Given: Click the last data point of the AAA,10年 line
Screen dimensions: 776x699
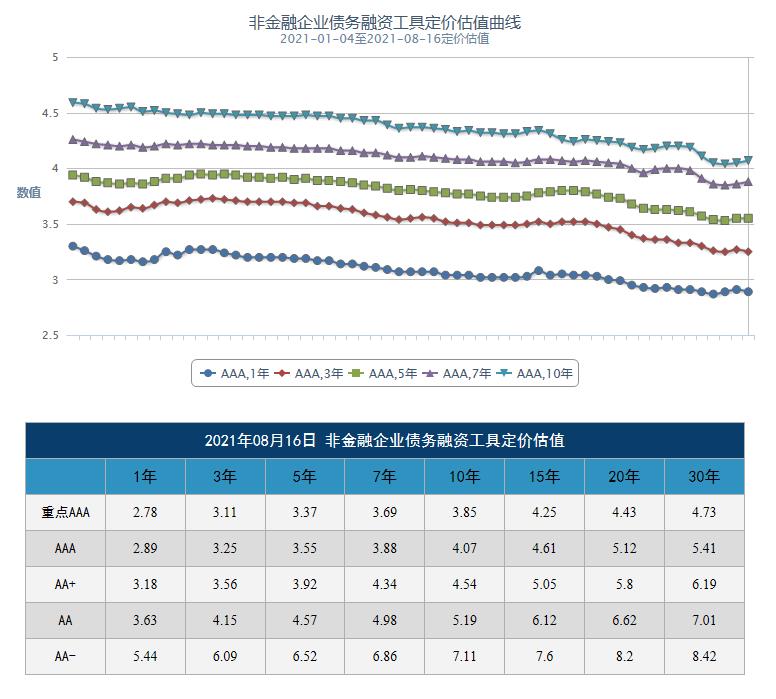Looking at the screenshot, I should 748,160.
